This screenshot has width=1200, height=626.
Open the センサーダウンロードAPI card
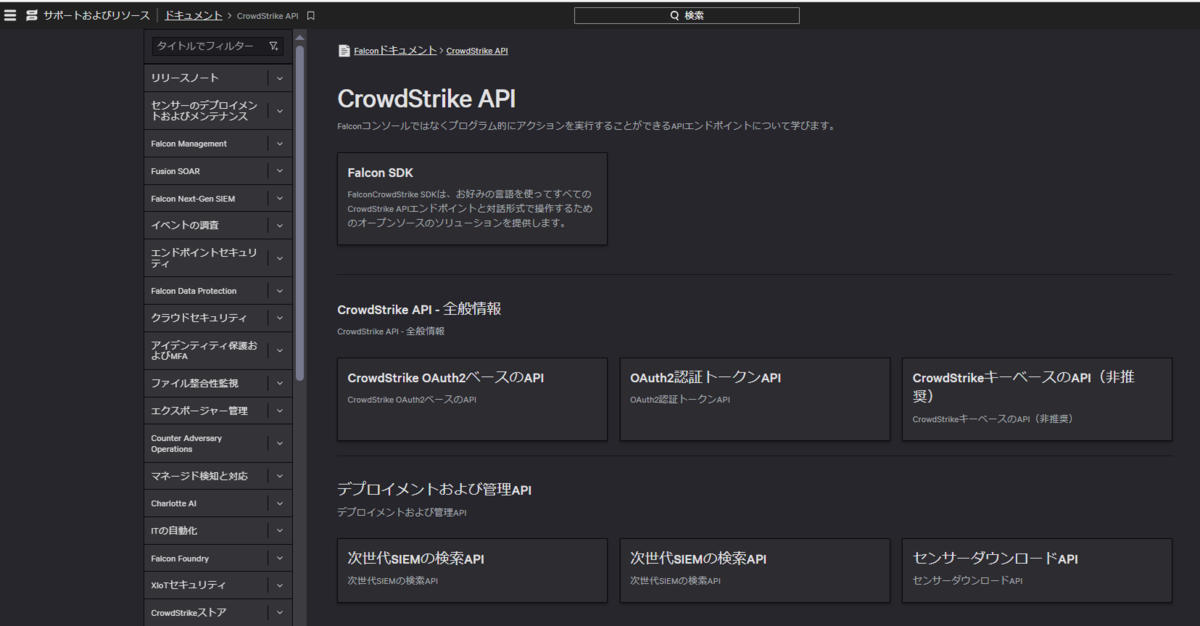click(1037, 570)
